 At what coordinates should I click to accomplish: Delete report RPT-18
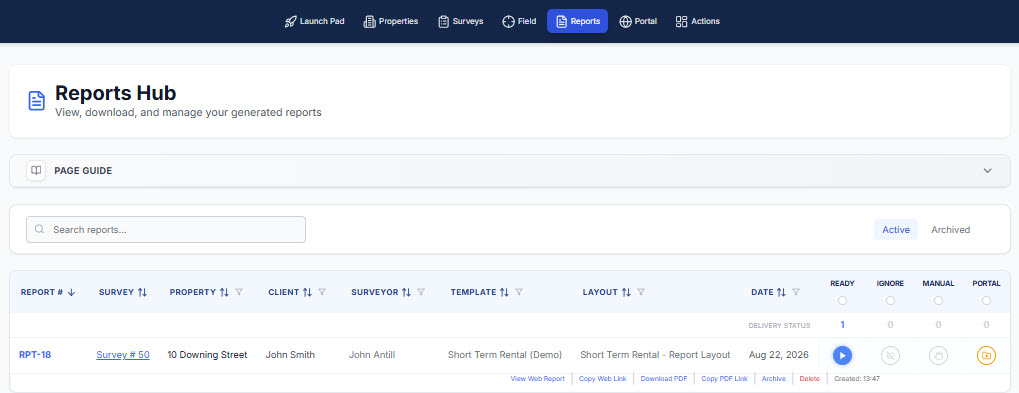[810, 379]
